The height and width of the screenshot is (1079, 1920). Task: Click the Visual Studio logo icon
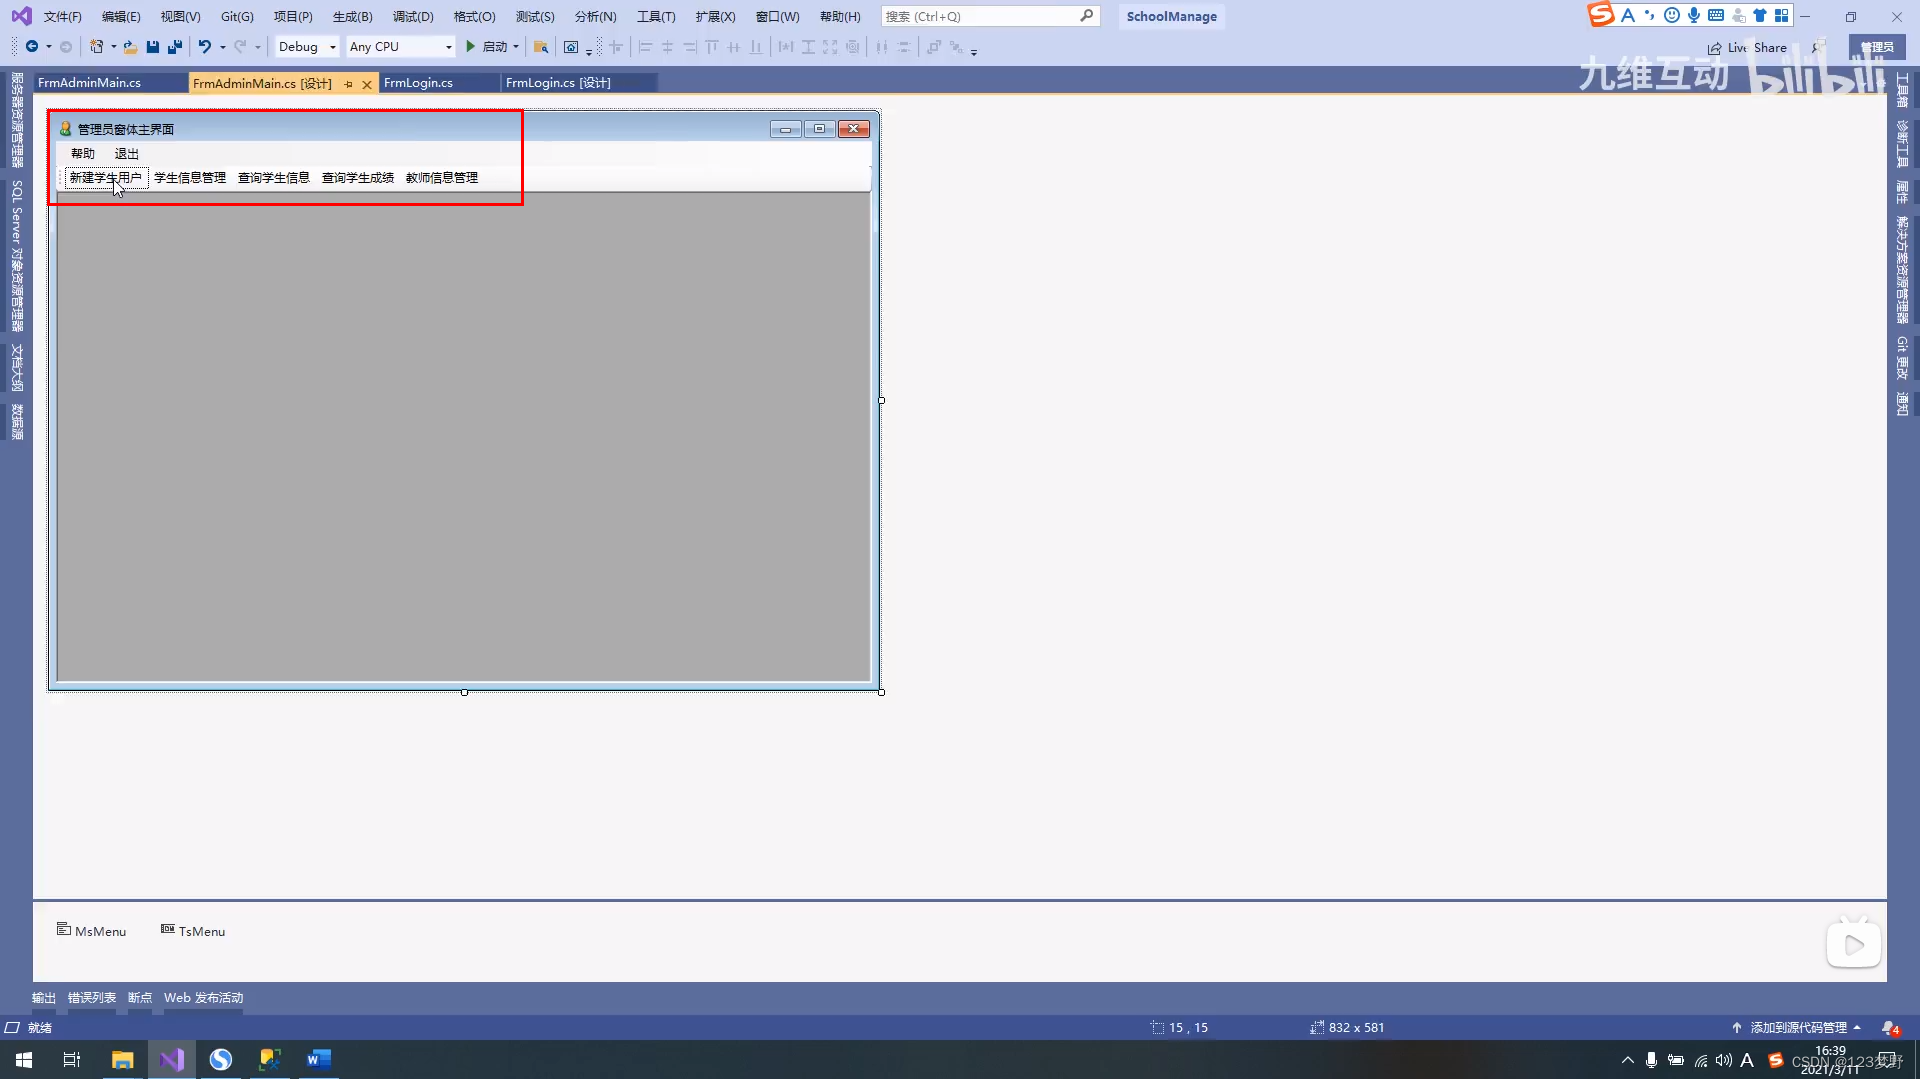pyautogui.click(x=21, y=16)
